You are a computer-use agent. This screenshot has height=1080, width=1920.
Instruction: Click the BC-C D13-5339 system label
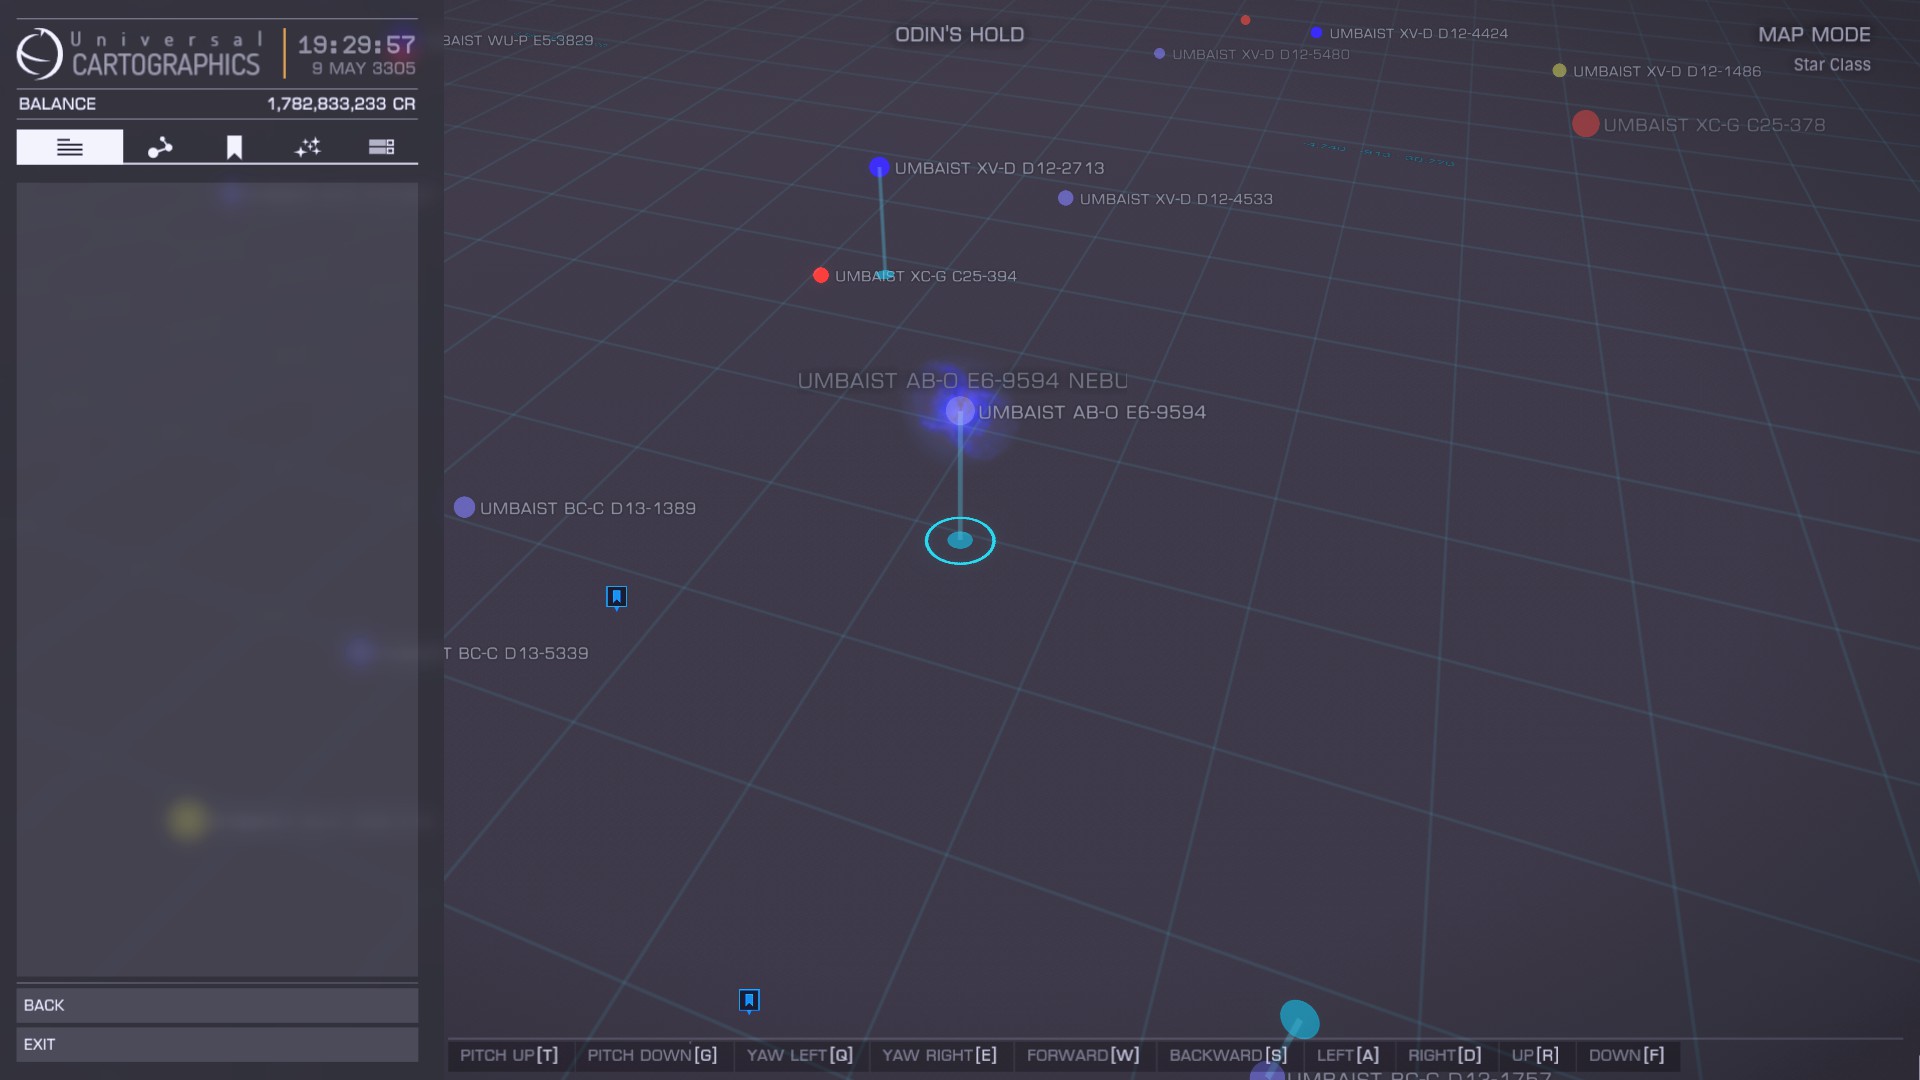point(516,653)
